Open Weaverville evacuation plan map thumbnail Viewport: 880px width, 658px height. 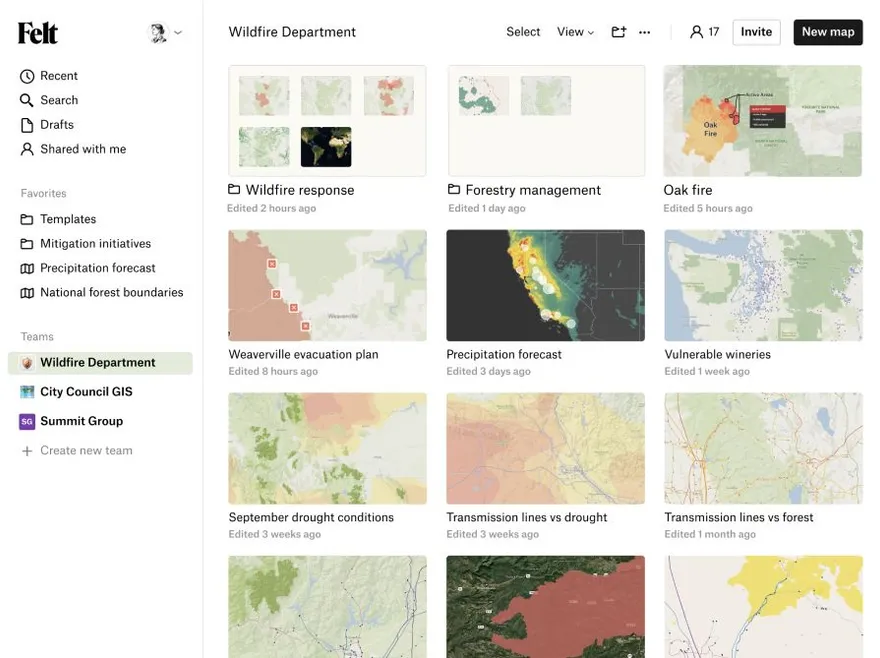(327, 285)
